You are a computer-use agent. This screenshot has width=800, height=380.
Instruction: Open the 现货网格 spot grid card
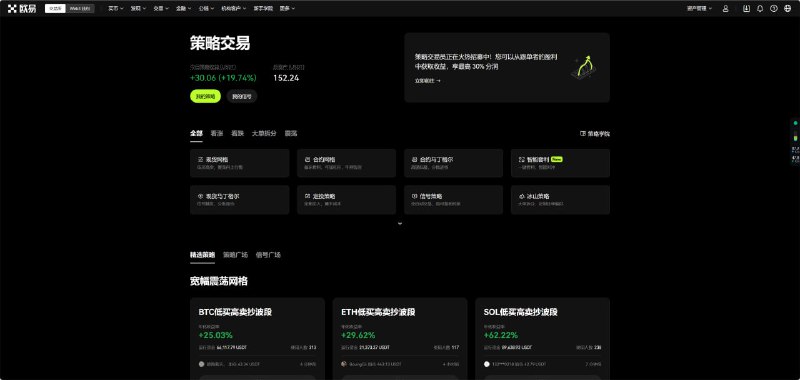click(240, 163)
